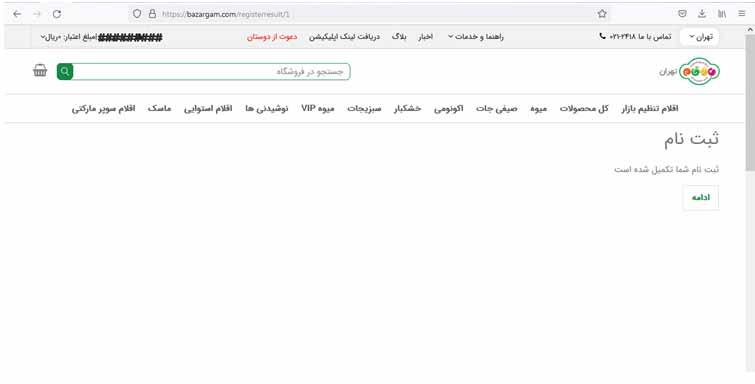Open the shopping basket icon
This screenshot has width=755, height=384.
tap(40, 70)
